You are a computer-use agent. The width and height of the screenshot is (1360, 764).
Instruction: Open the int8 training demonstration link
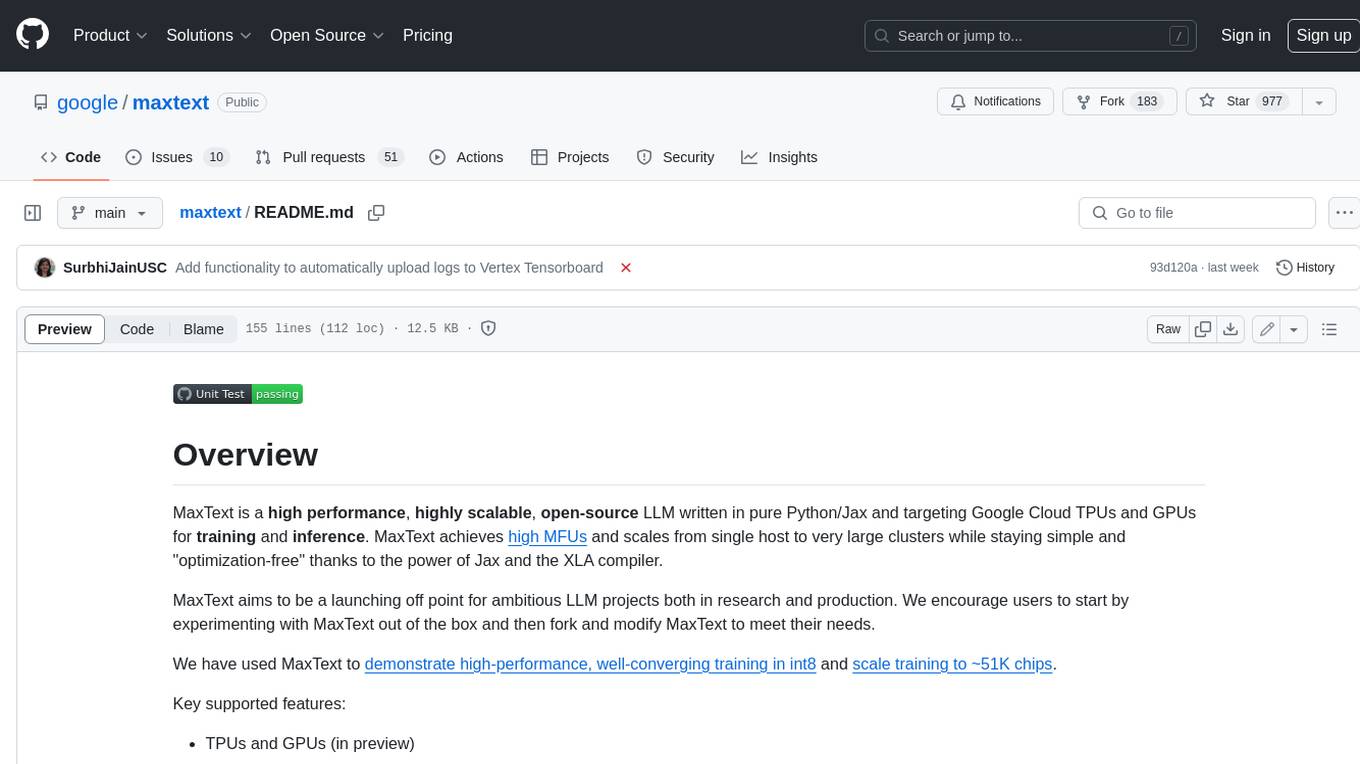click(x=590, y=664)
